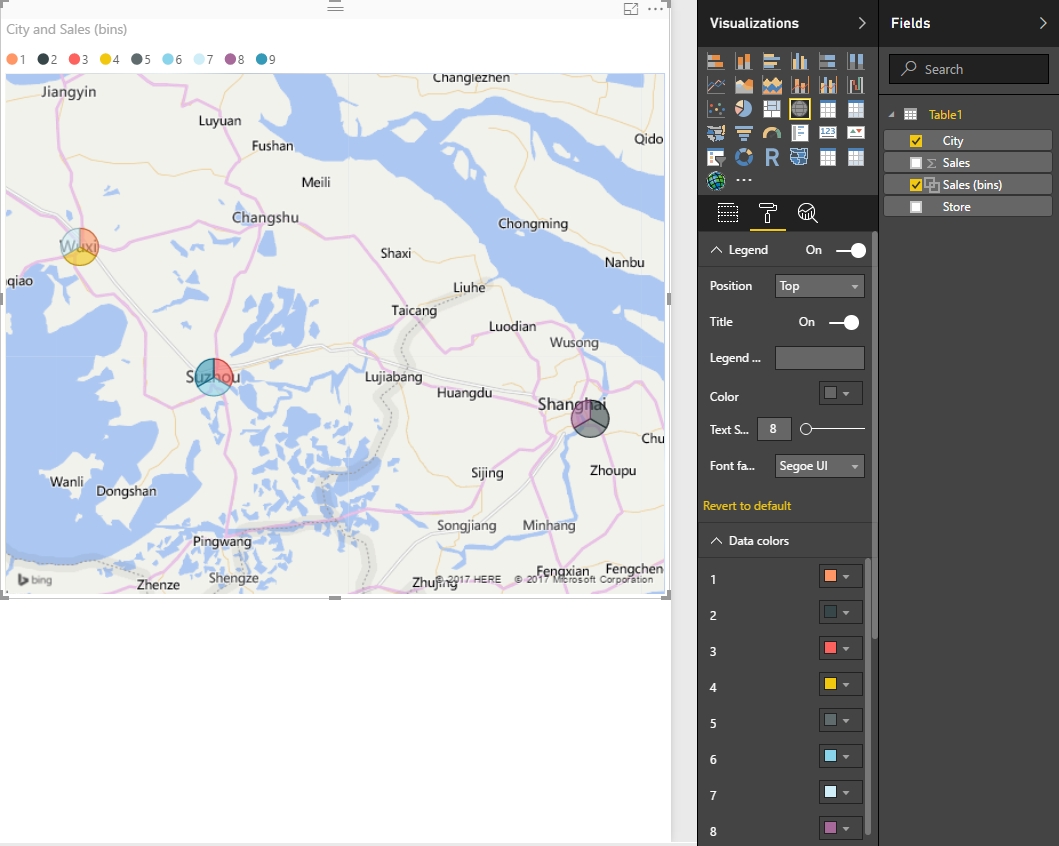Check the Sales field checkbox
Screen dimensions: 1059x846
pyautogui.click(x=916, y=163)
